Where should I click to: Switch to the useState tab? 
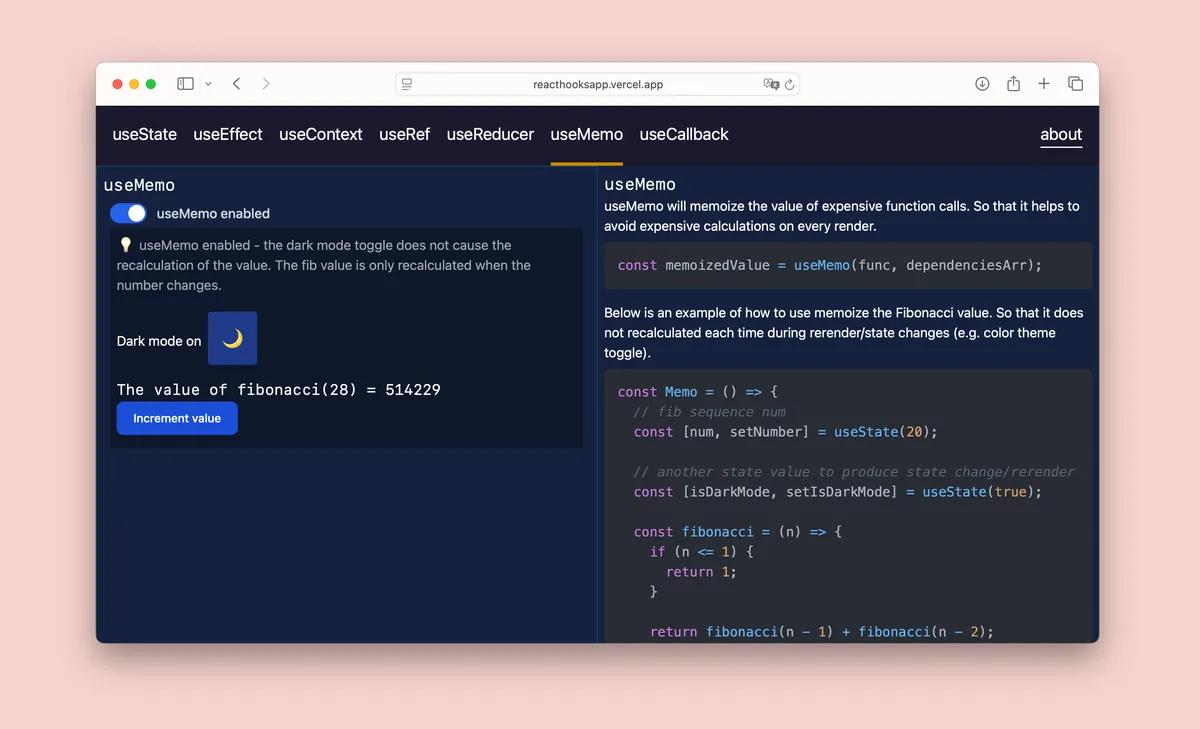point(144,134)
